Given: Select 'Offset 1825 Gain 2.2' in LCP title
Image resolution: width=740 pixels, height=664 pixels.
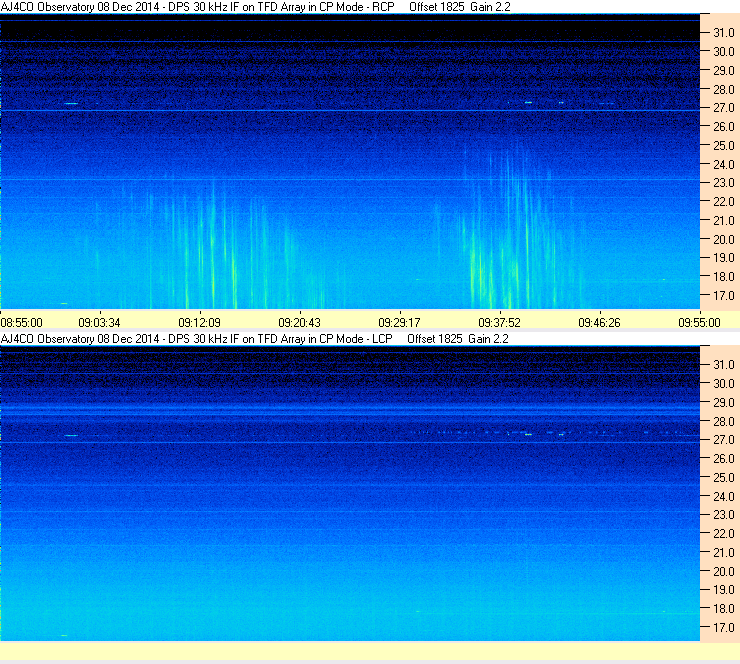Looking at the screenshot, I should [x=458, y=339].
